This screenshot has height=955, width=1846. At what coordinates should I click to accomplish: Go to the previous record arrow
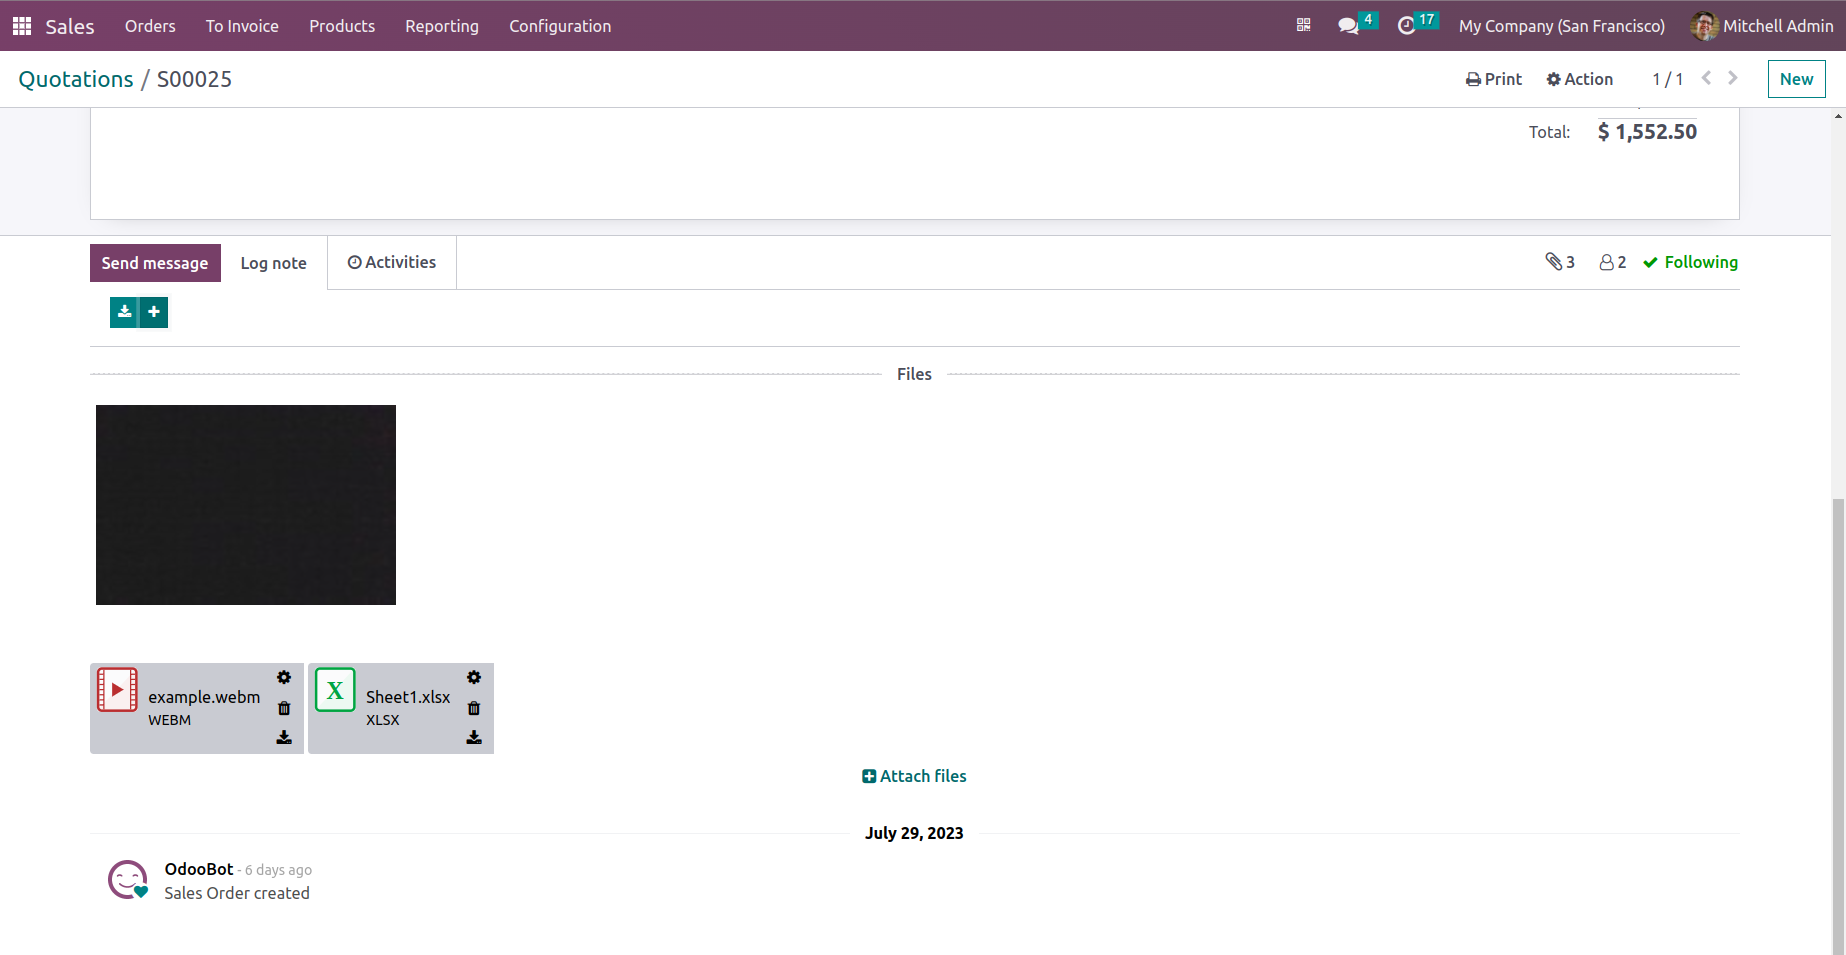pos(1706,78)
